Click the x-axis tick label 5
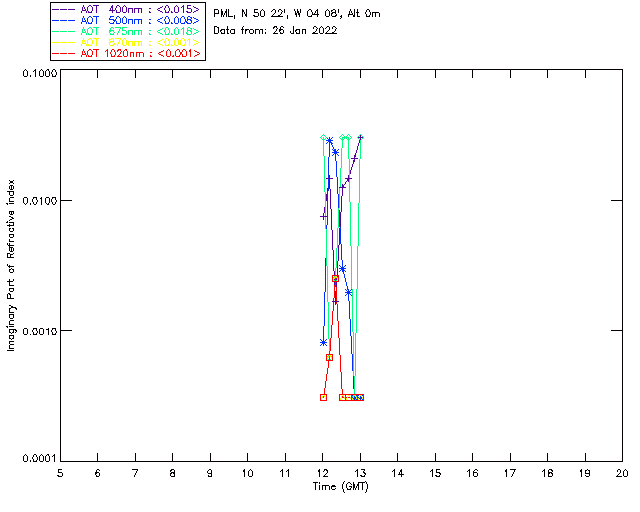Screen dimensions: 640x512 [60, 473]
